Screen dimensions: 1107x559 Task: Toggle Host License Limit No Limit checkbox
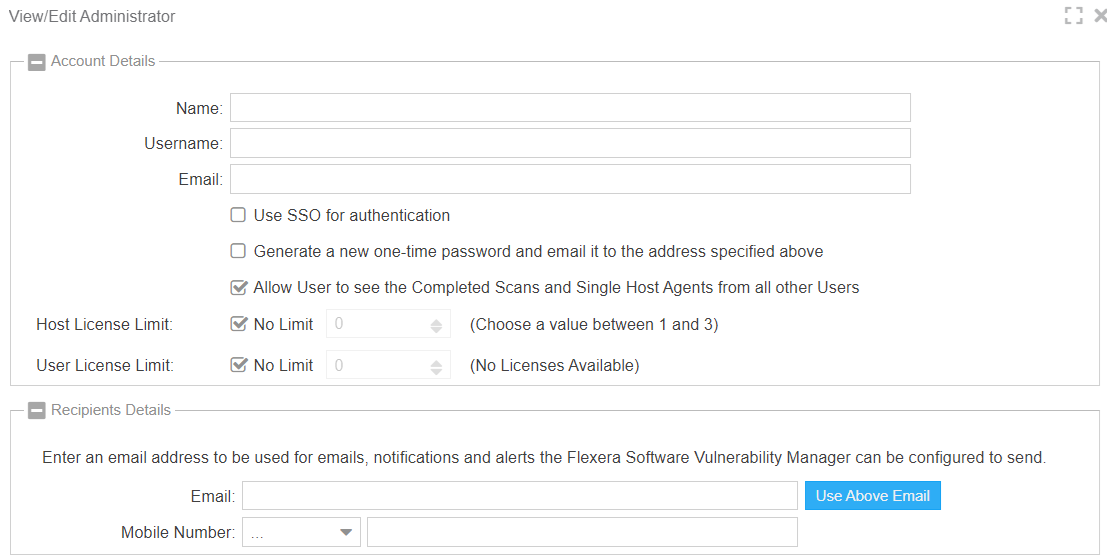point(238,324)
